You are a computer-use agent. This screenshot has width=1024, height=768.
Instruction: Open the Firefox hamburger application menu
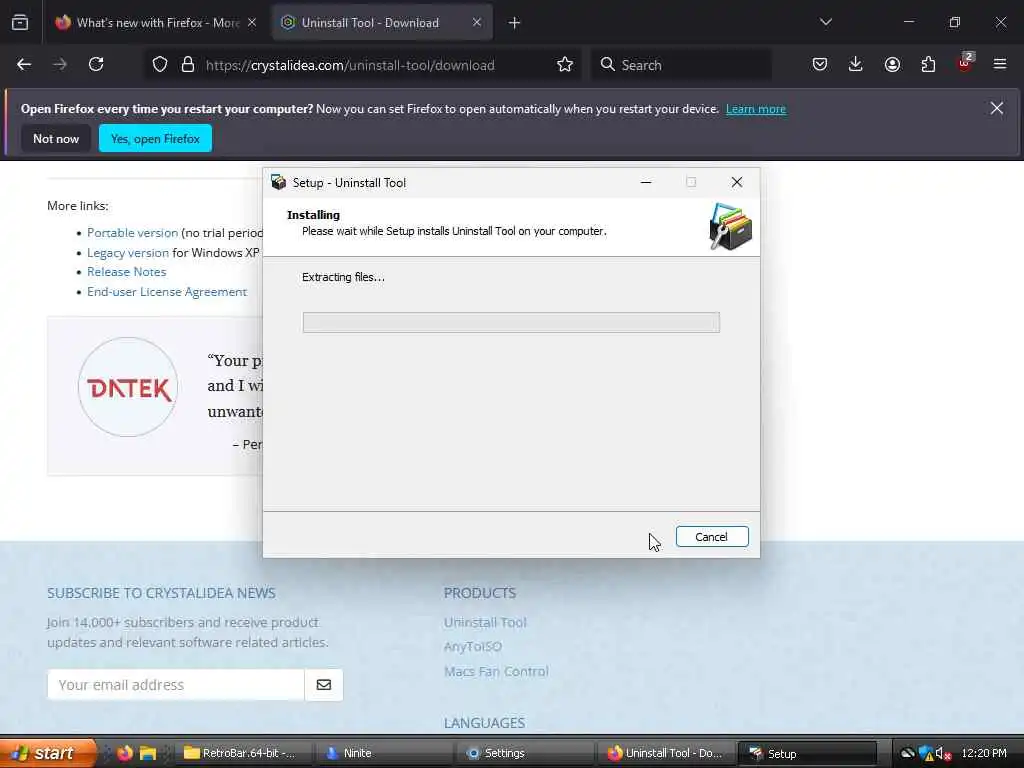click(1000, 65)
